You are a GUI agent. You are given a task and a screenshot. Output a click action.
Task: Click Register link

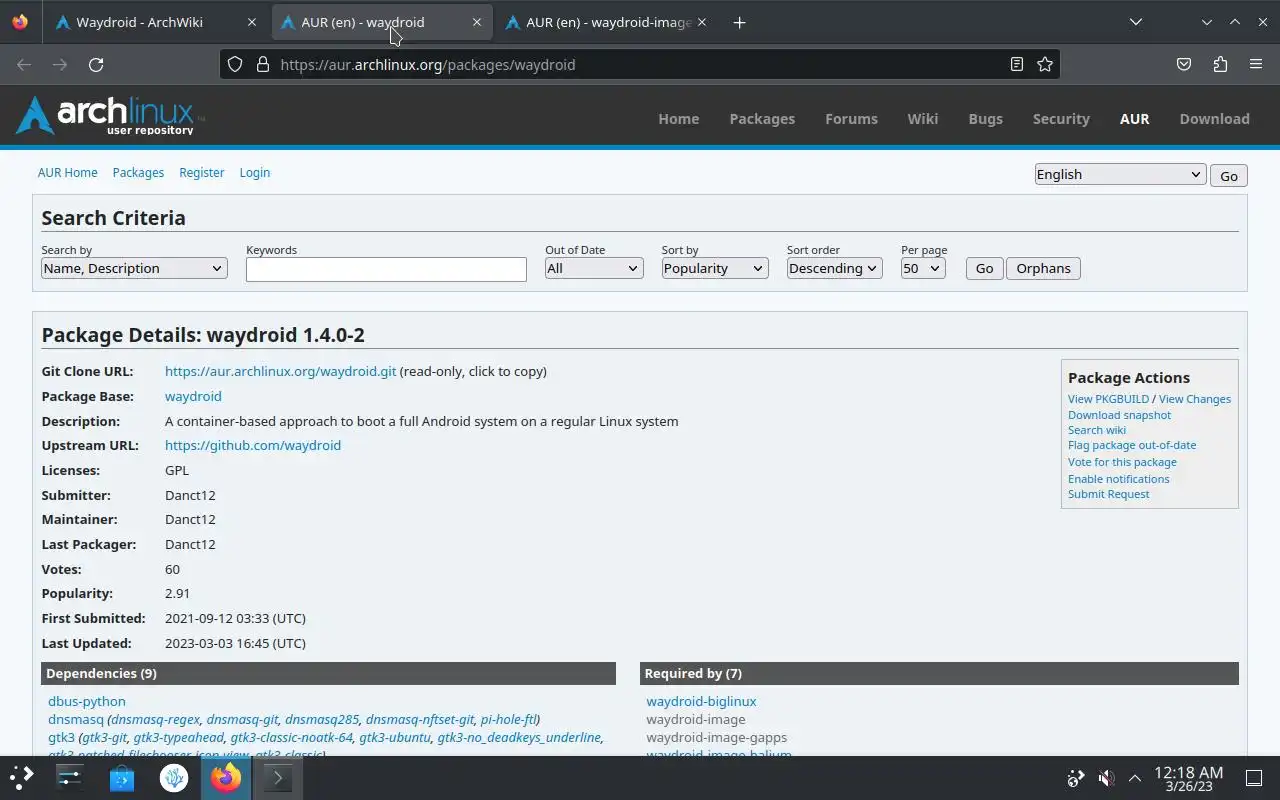tap(201, 172)
